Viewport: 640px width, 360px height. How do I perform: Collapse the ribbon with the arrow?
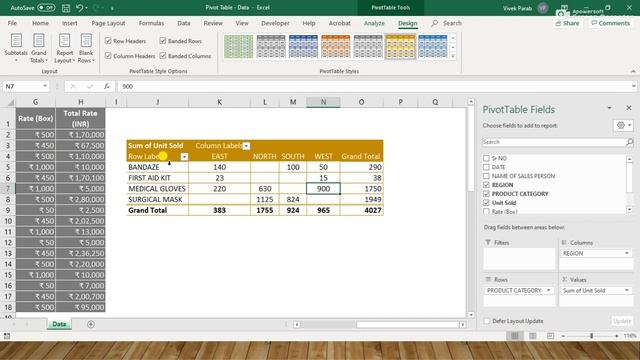click(633, 71)
